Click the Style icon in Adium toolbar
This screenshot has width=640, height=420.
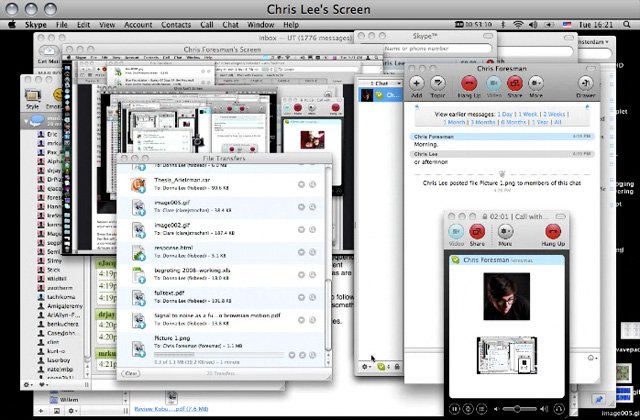pos(33,96)
